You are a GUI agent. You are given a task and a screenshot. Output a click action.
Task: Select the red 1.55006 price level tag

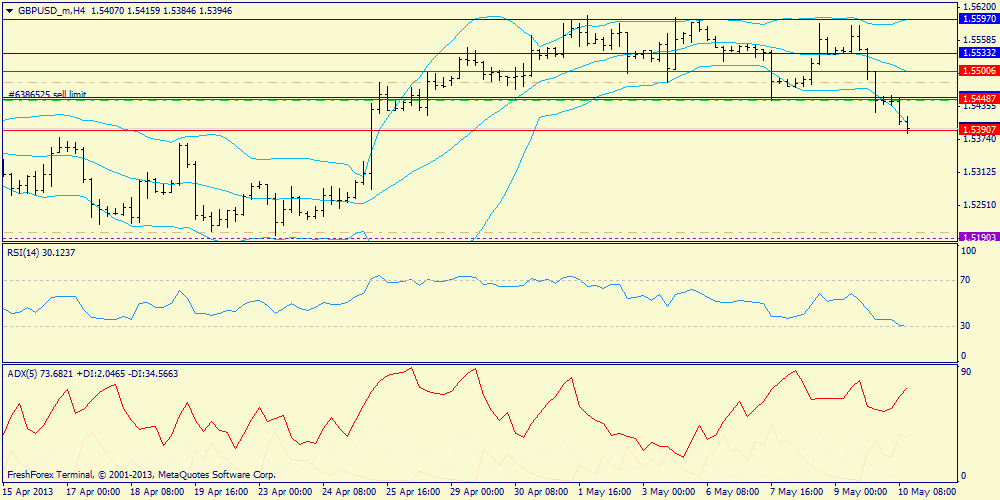click(977, 71)
